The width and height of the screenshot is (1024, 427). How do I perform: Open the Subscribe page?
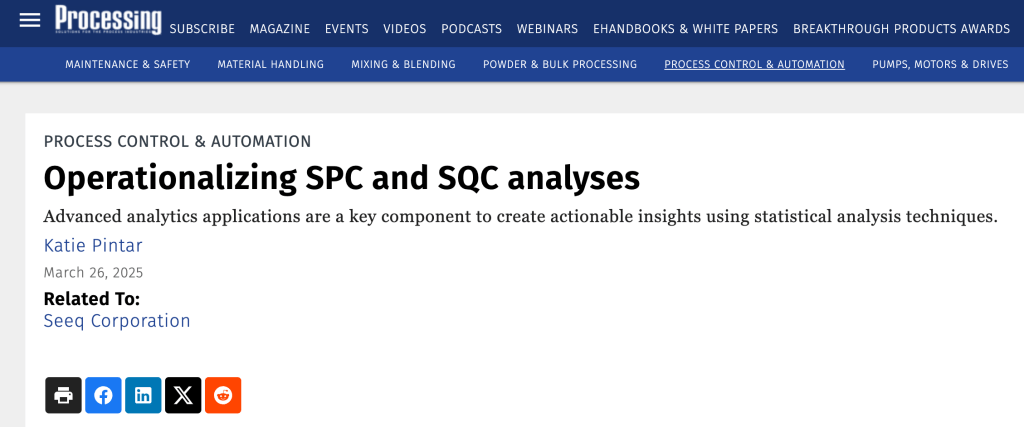pos(202,29)
